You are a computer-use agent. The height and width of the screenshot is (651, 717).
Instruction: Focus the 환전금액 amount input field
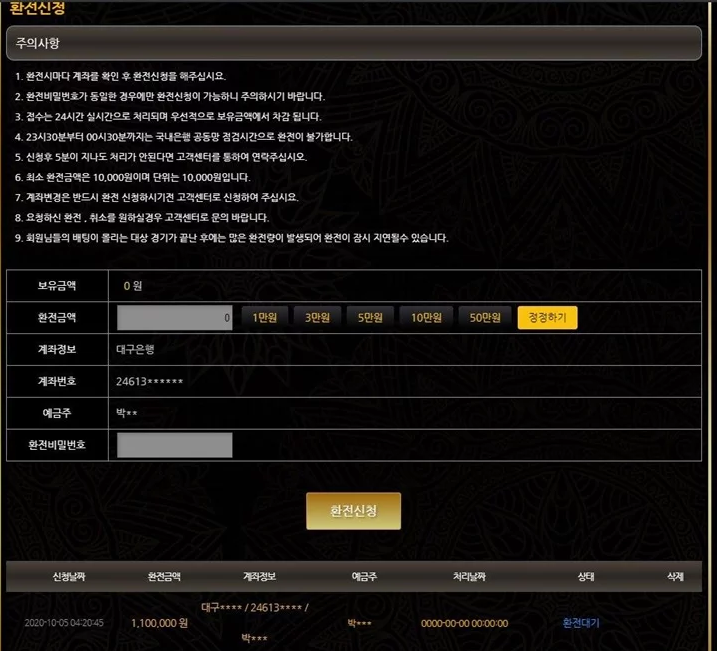click(x=175, y=318)
